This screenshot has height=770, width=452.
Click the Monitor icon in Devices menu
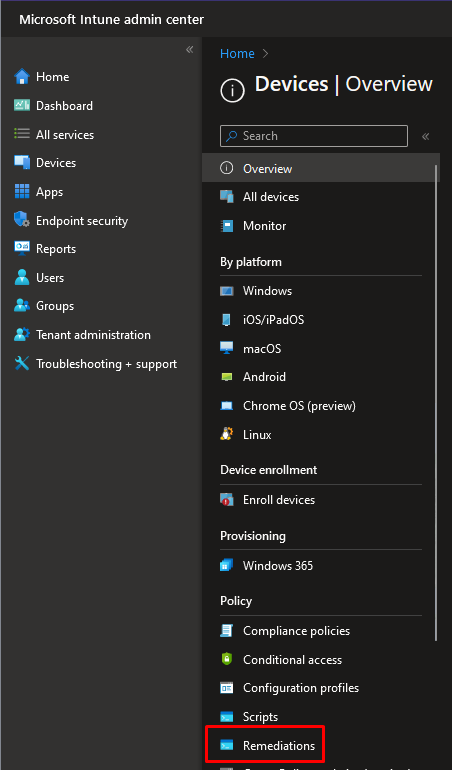click(226, 226)
